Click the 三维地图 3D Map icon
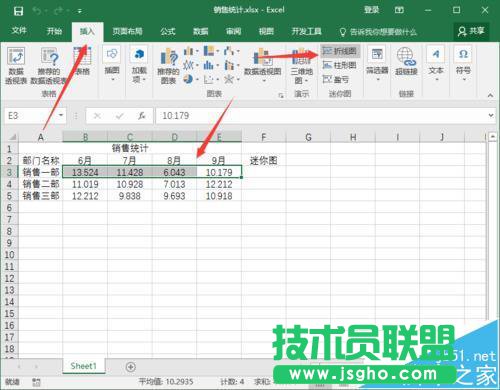This screenshot has width=500, height=390. (x=301, y=65)
